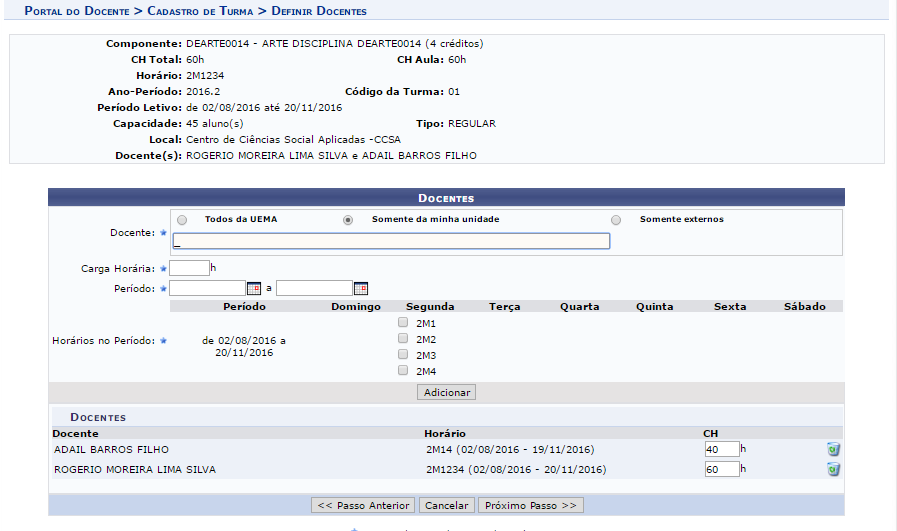Screen dimensions: 897x531
Task: Tick the 2M3 schedule checkbox
Action: click(x=403, y=354)
